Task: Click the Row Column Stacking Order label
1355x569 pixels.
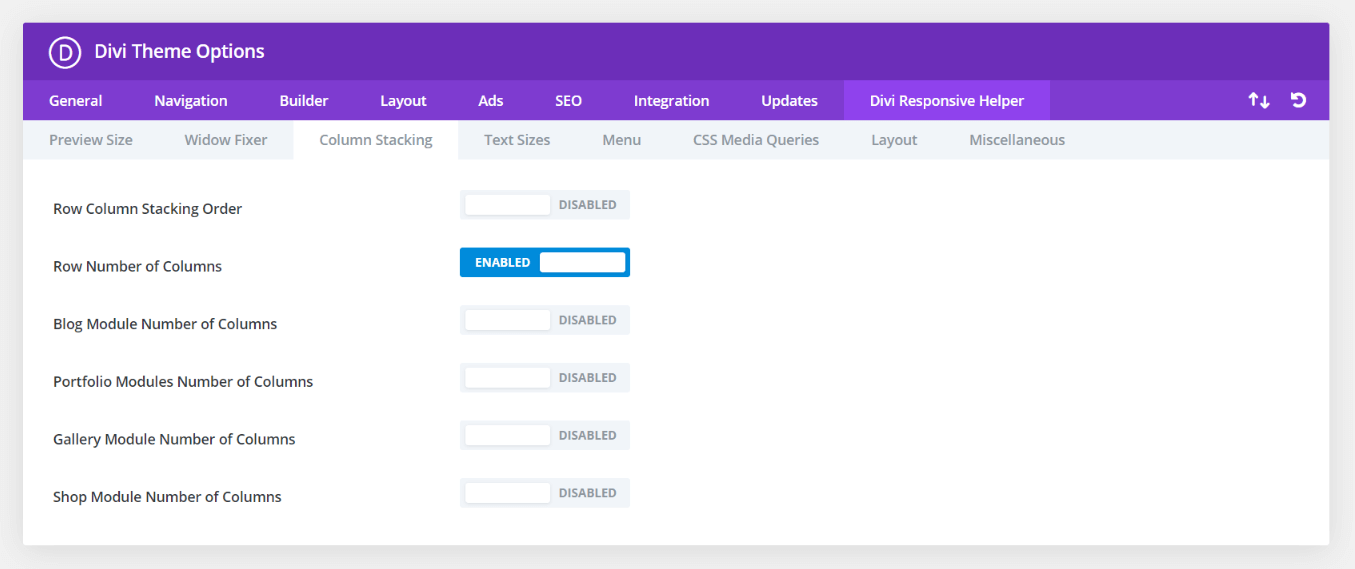Action: coord(148,209)
